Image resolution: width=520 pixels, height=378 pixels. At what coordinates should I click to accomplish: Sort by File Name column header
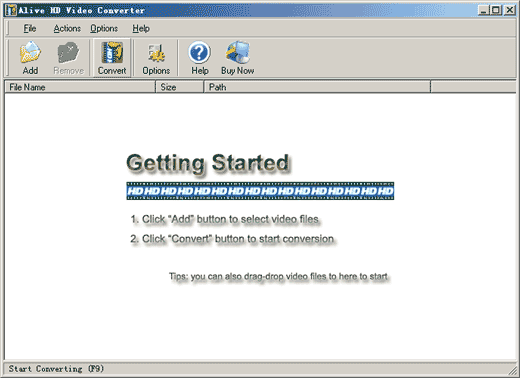point(80,87)
